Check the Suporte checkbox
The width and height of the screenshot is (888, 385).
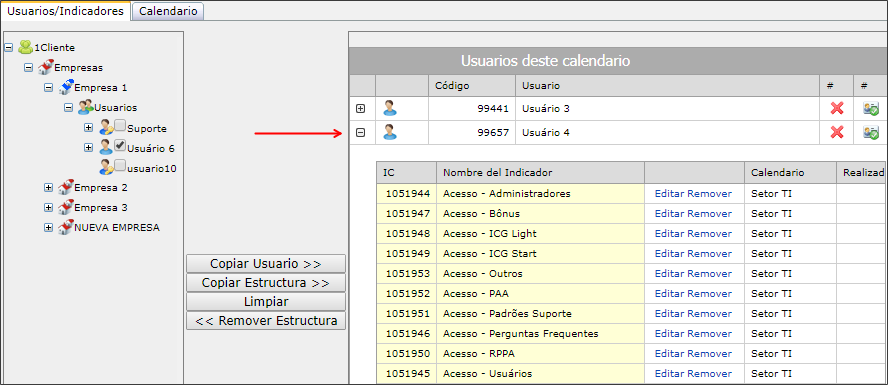pyautogui.click(x=120, y=126)
